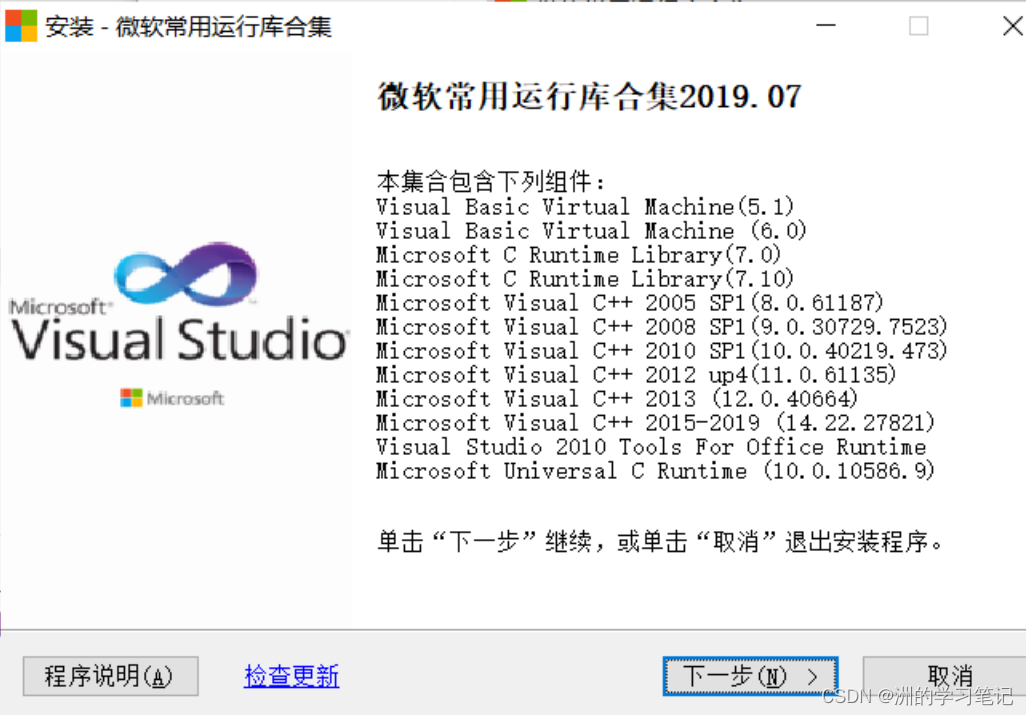Click Visual C++ 2005 SP1 line

tap(630, 302)
